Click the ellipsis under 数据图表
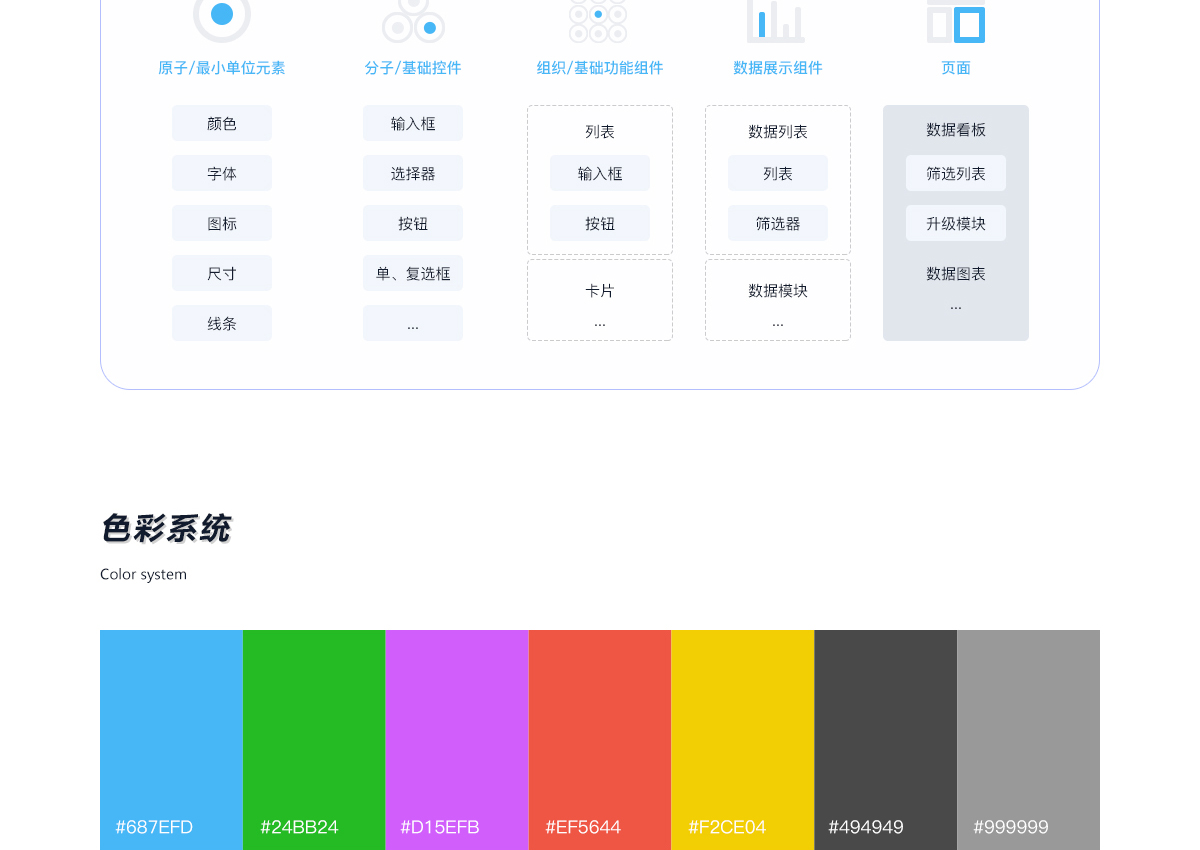The image size is (1200, 850). tap(956, 307)
